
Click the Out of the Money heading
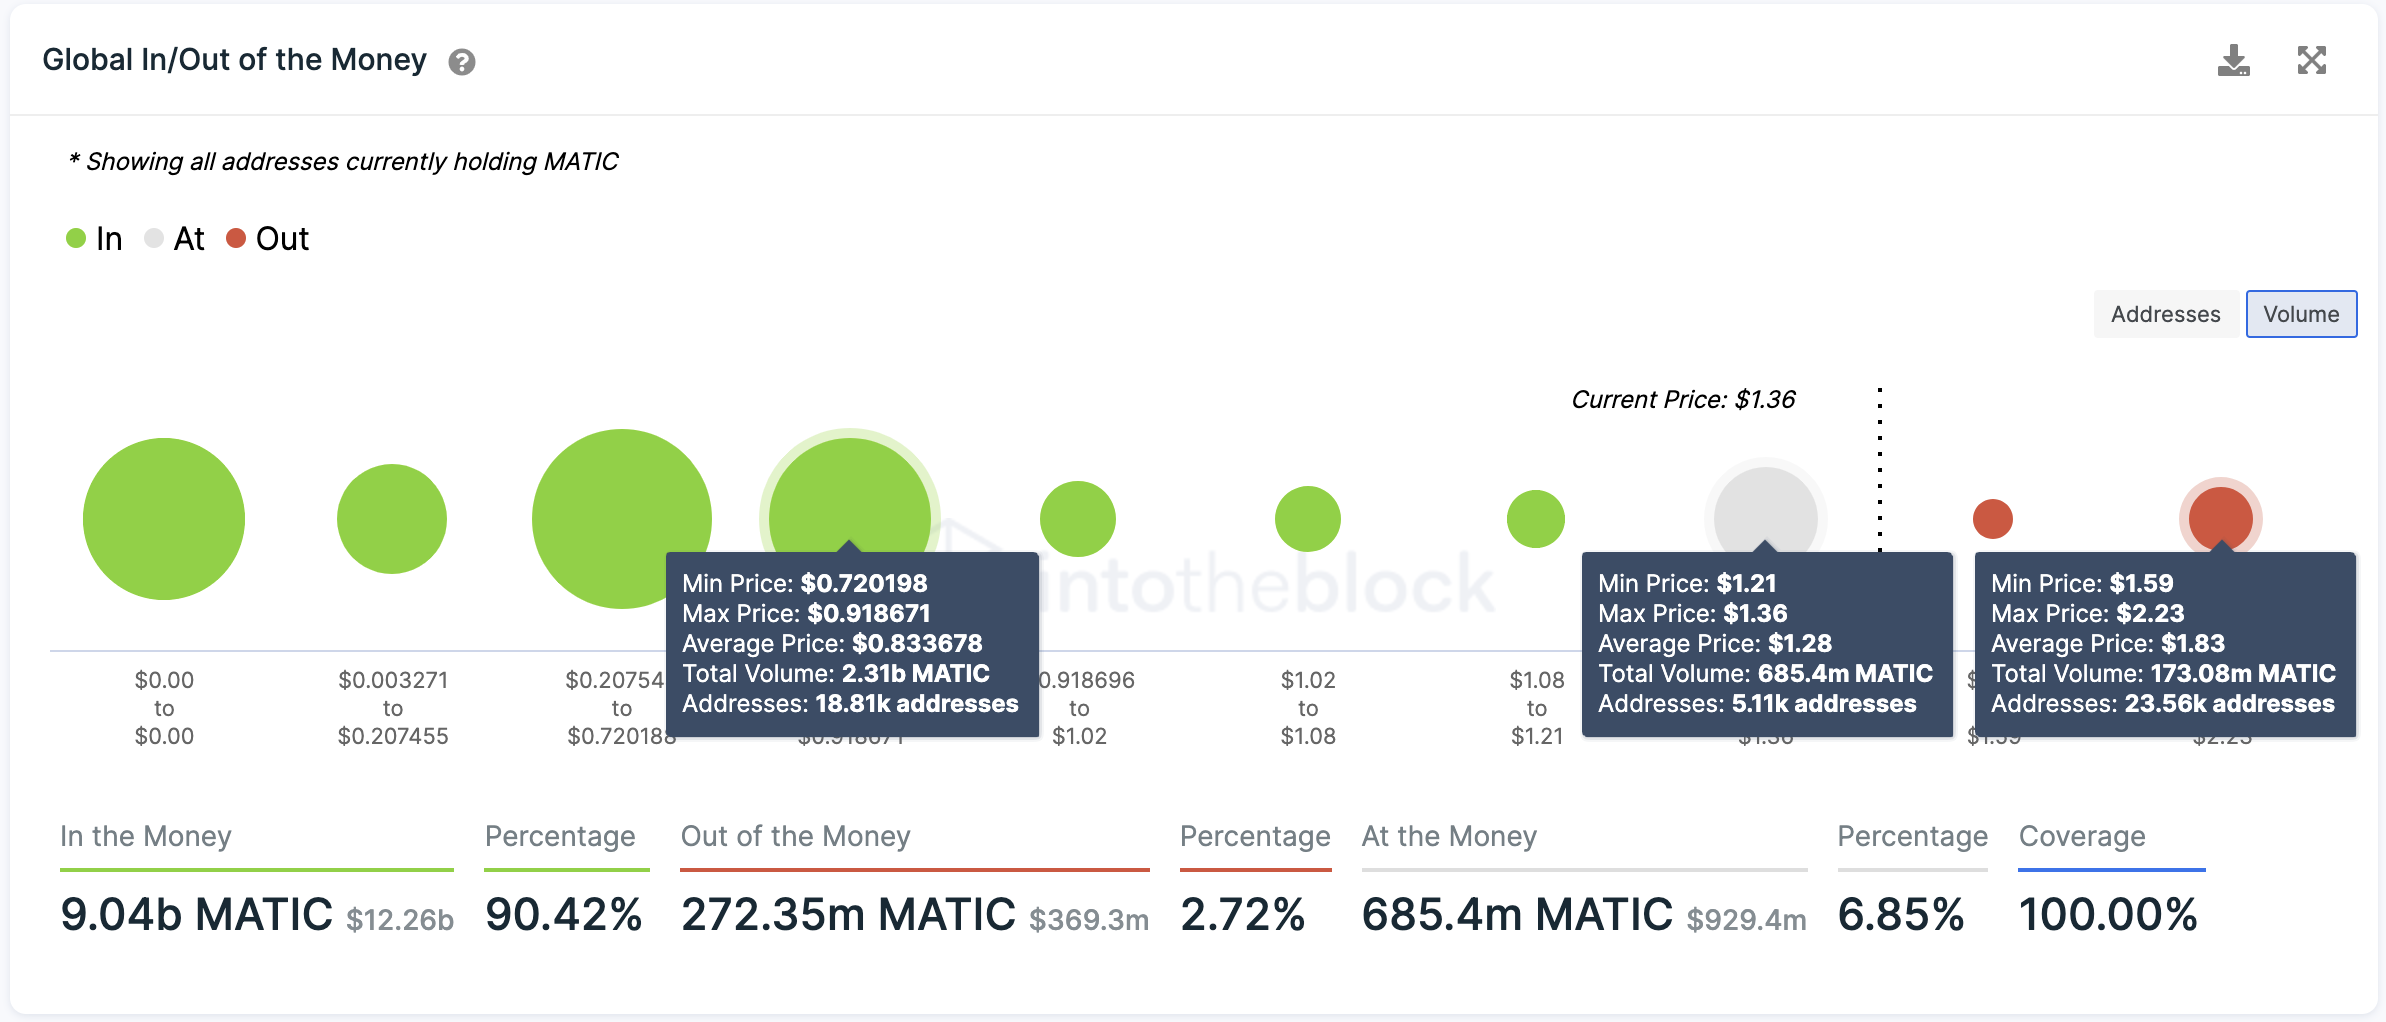[x=796, y=836]
